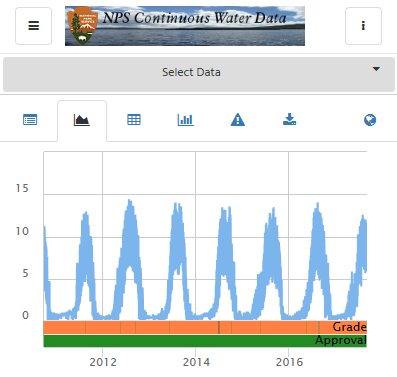Image resolution: width=397 pixels, height=377 pixels.
Task: Click the 2012 x-axis label
Action: click(x=103, y=362)
